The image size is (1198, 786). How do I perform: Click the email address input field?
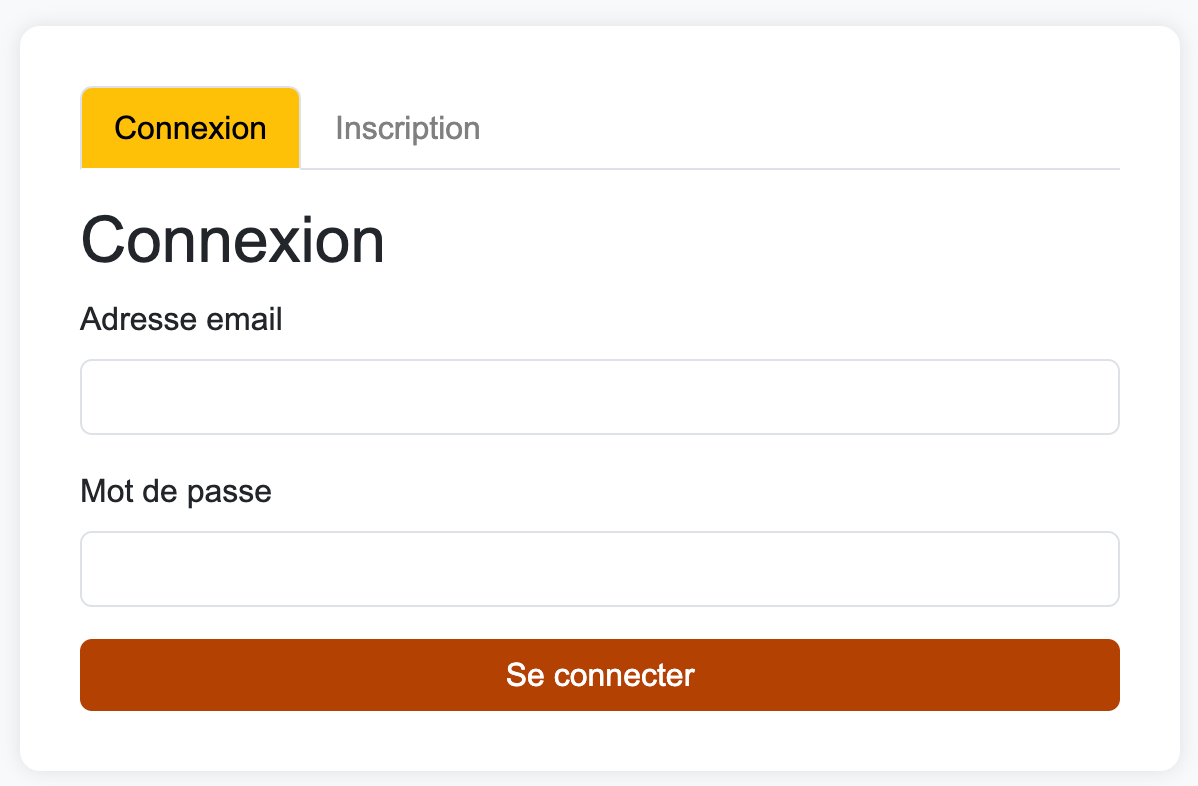pyautogui.click(x=599, y=396)
